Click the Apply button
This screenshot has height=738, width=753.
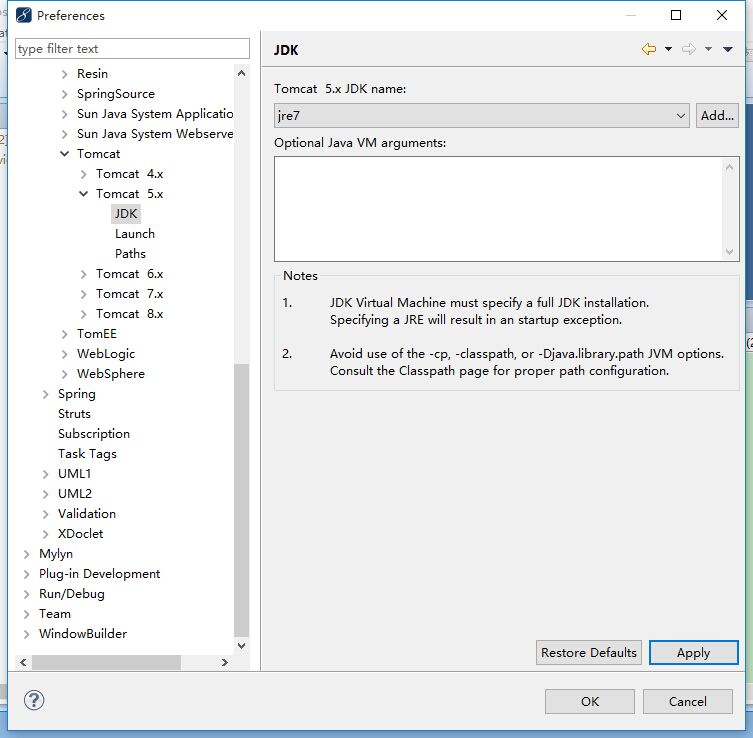pyautogui.click(x=693, y=653)
